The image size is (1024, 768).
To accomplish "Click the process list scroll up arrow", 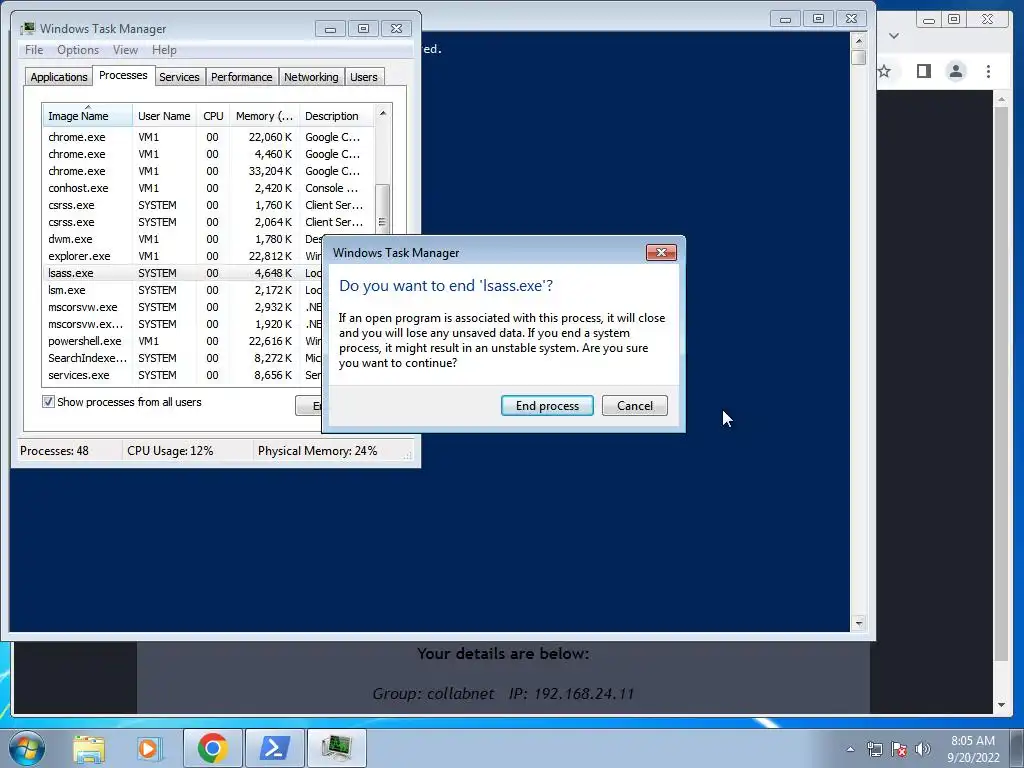I will point(383,113).
